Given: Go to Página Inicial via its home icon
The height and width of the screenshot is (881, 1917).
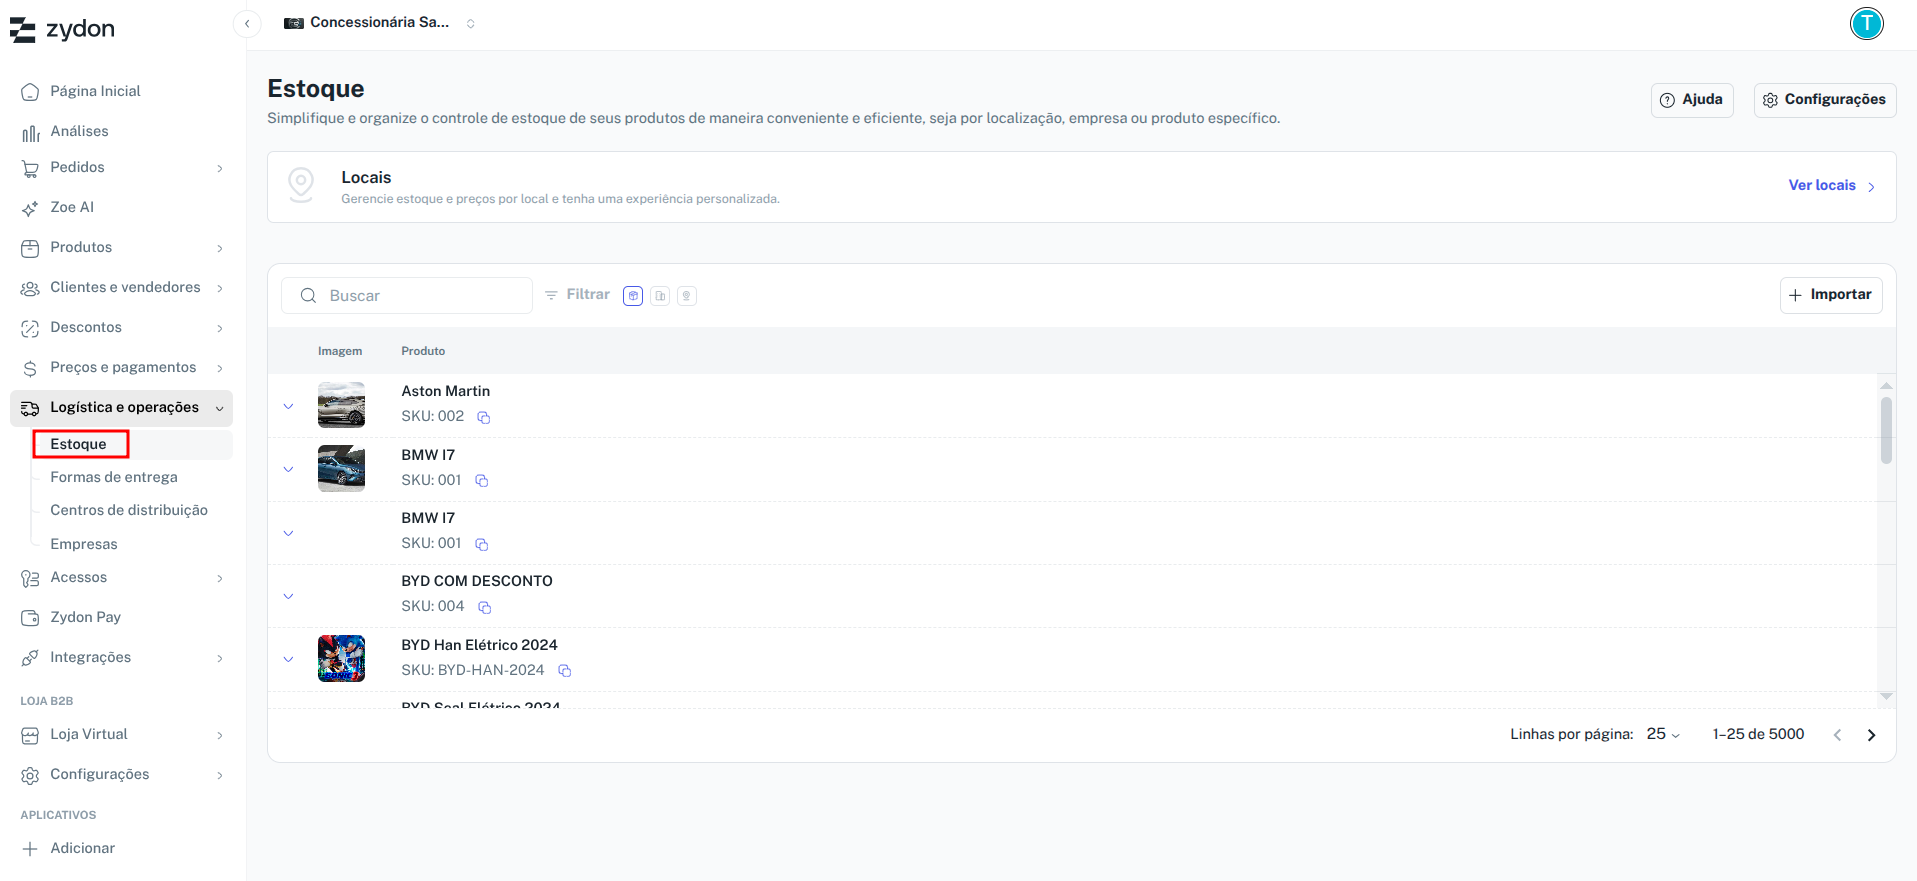Looking at the screenshot, I should (x=30, y=92).
